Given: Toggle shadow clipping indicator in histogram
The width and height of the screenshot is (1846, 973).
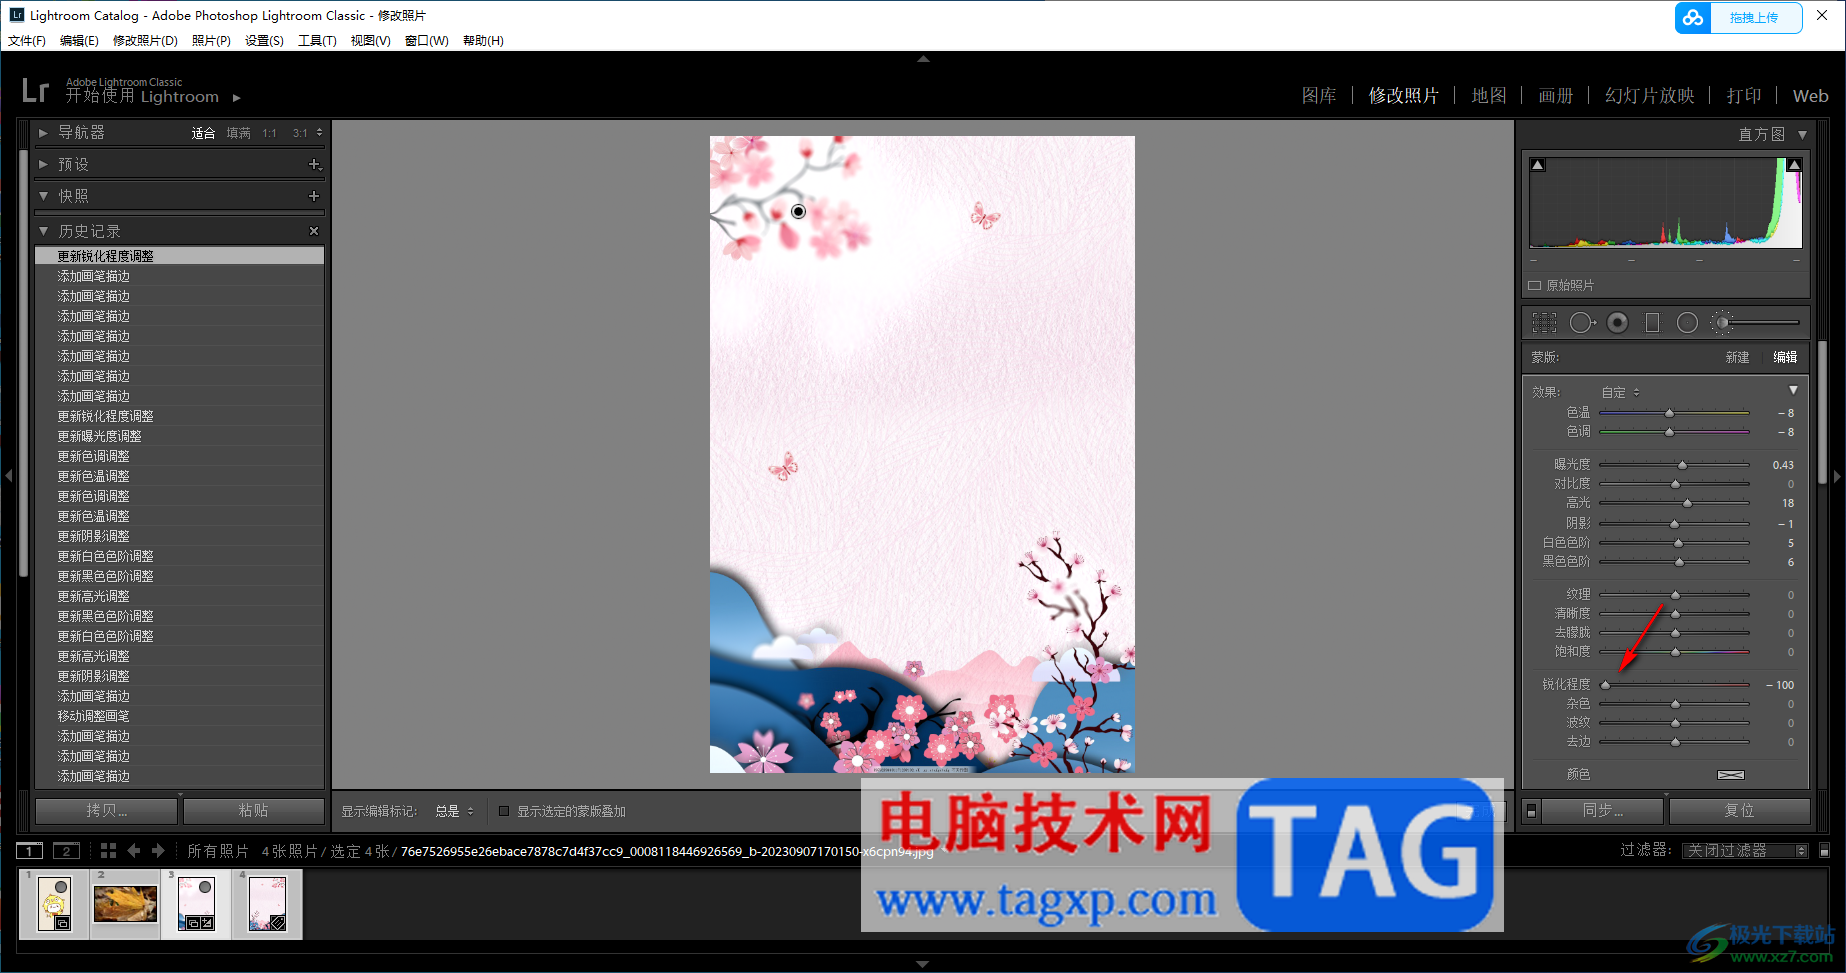Looking at the screenshot, I should point(1538,165).
